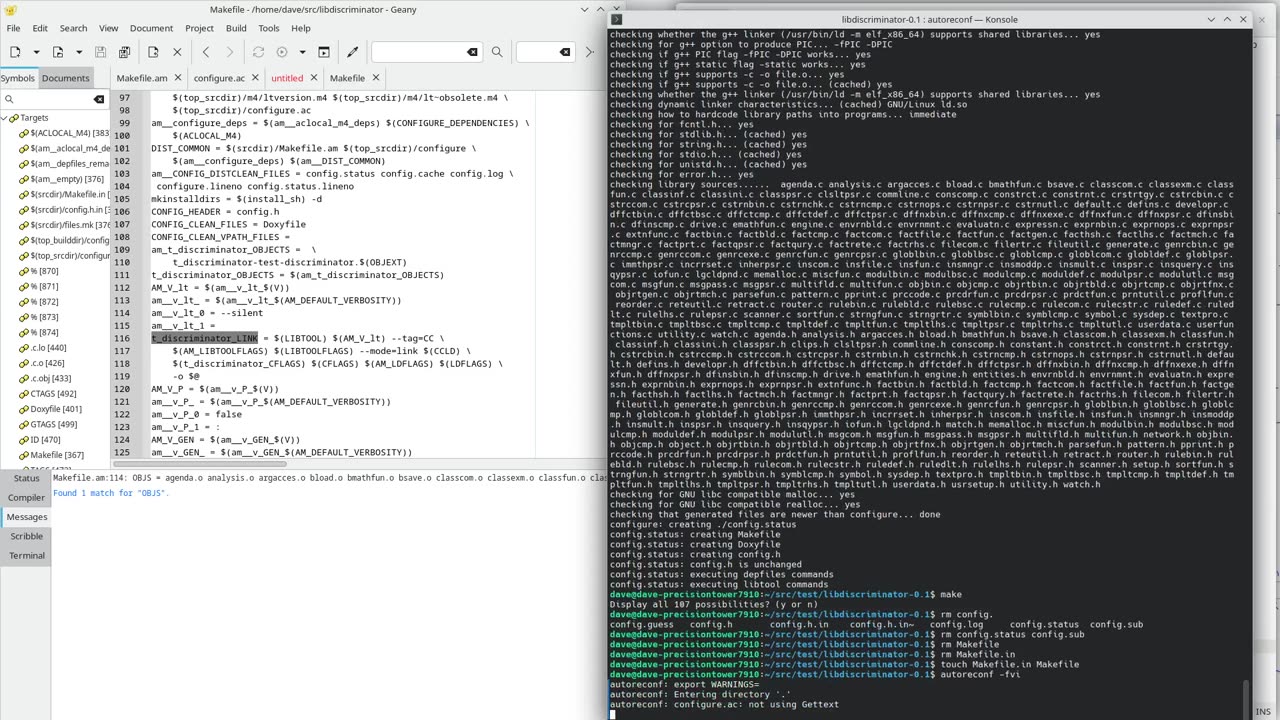Navigate forward a location
This screenshot has height=720, width=1280.
point(229,52)
